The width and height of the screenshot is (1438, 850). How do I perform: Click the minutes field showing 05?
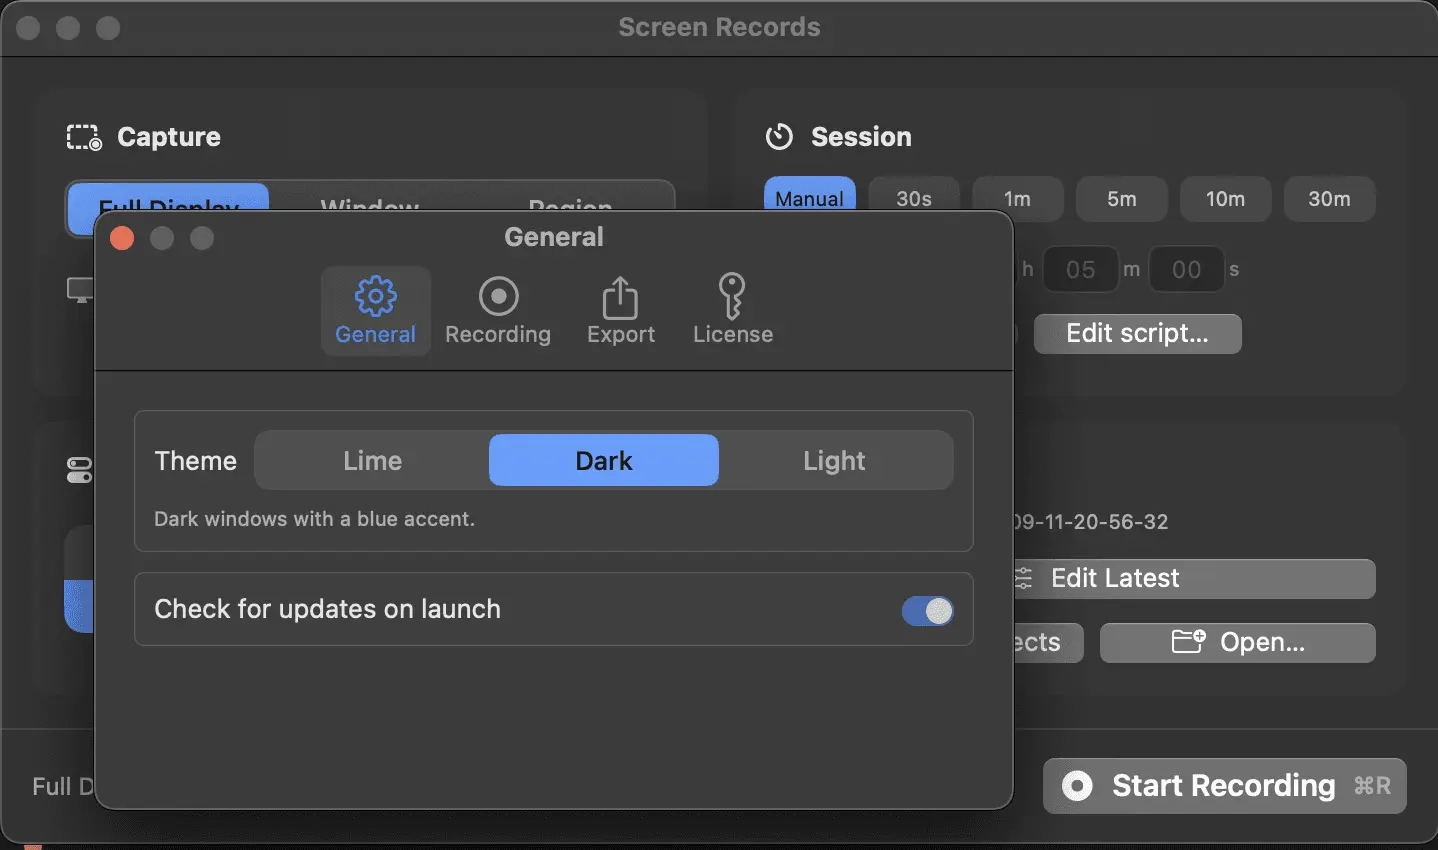1081,270
